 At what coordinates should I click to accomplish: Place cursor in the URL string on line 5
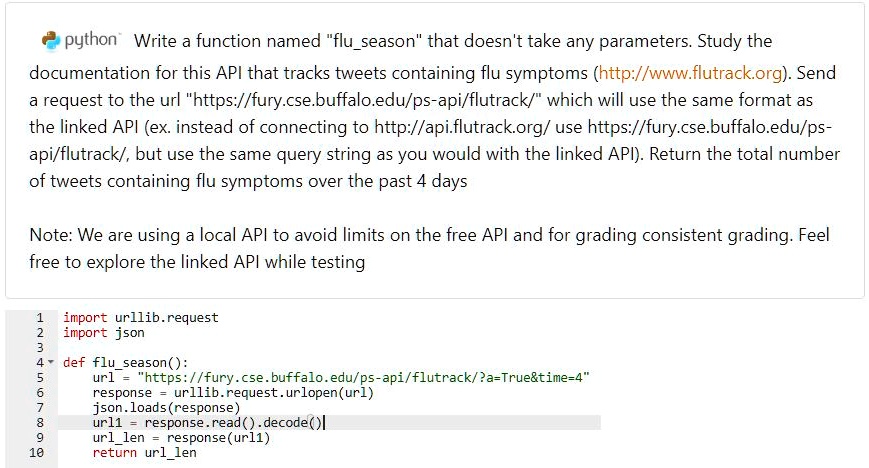tap(364, 378)
